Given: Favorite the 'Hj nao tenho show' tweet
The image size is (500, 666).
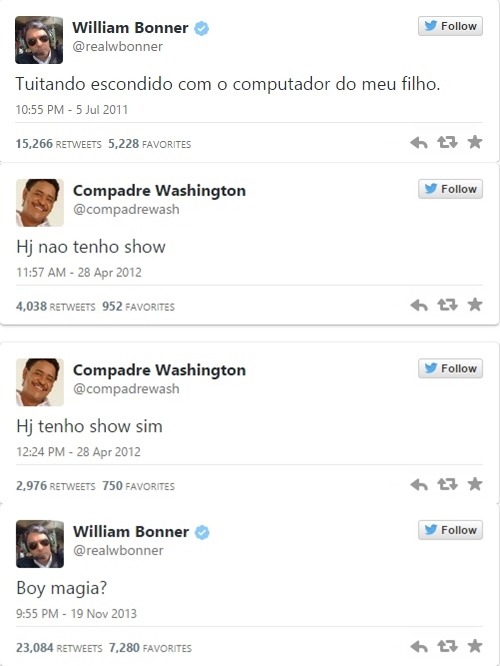Looking at the screenshot, I should click(475, 305).
